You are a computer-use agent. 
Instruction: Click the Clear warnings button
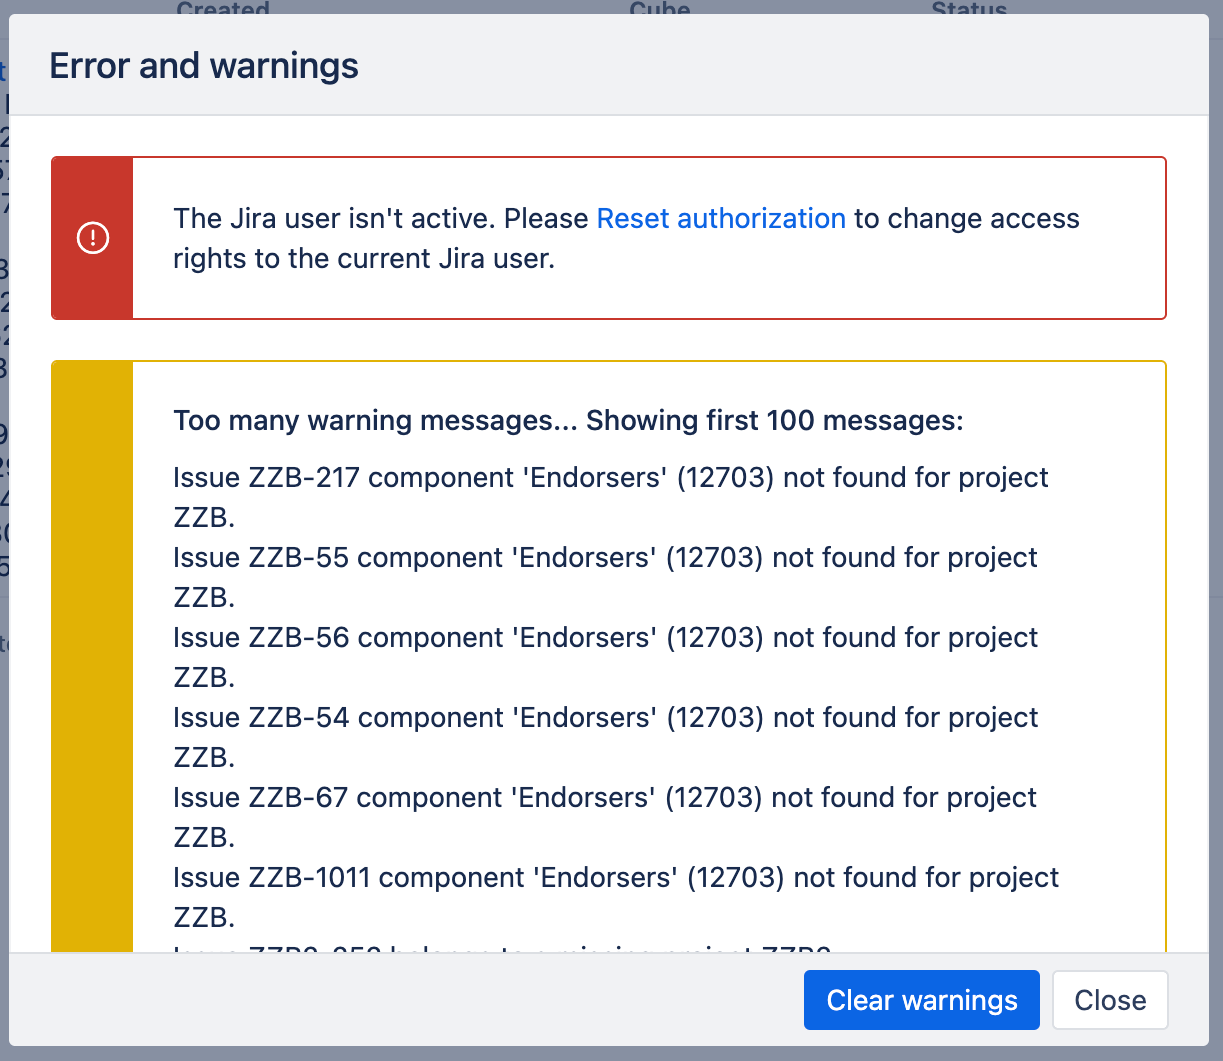(x=921, y=1000)
